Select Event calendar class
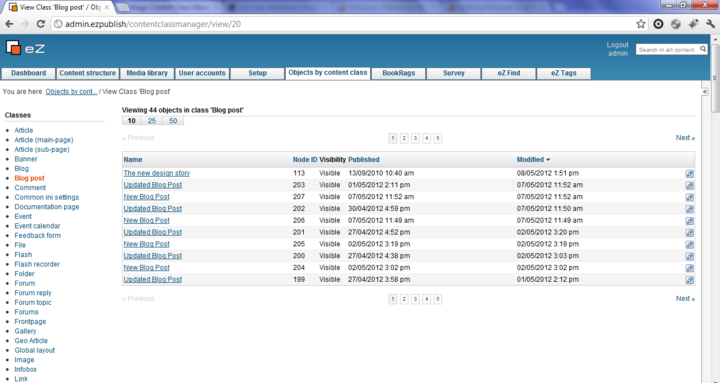 [37, 226]
